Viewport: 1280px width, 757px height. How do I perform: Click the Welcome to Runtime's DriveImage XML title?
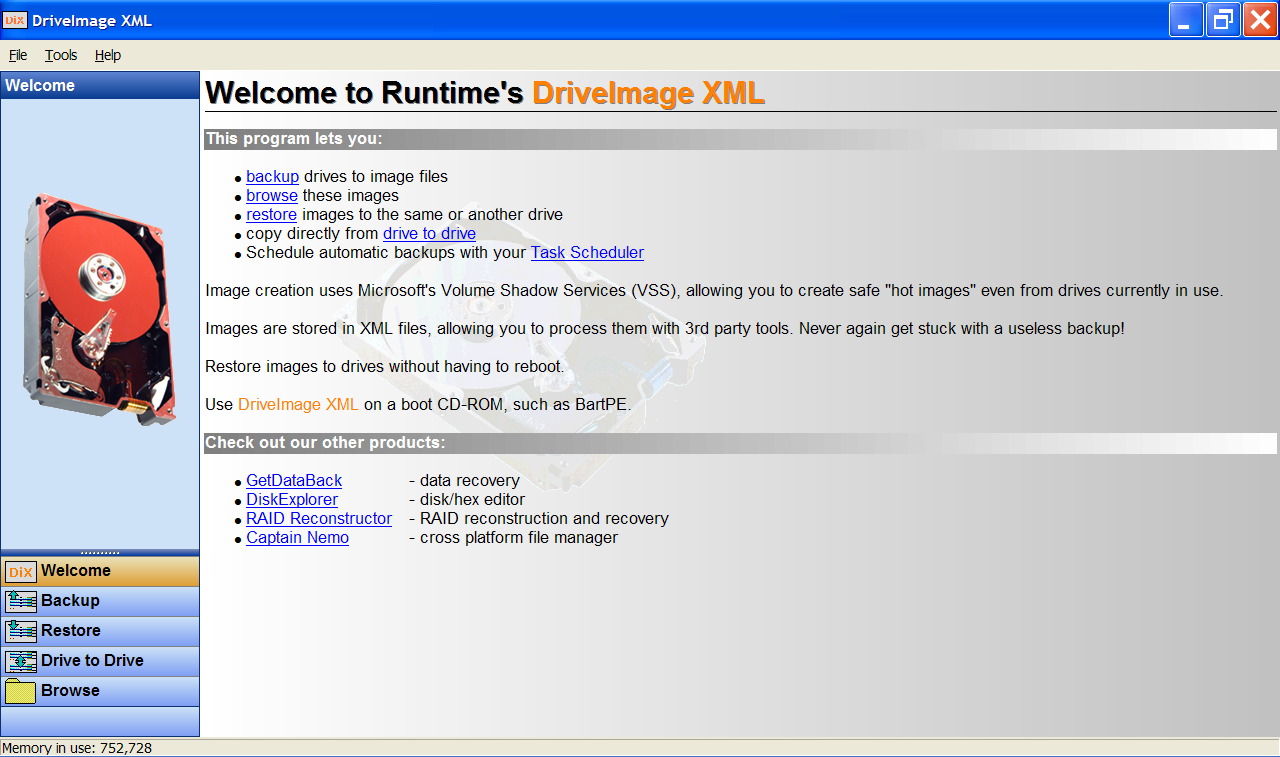click(x=485, y=93)
